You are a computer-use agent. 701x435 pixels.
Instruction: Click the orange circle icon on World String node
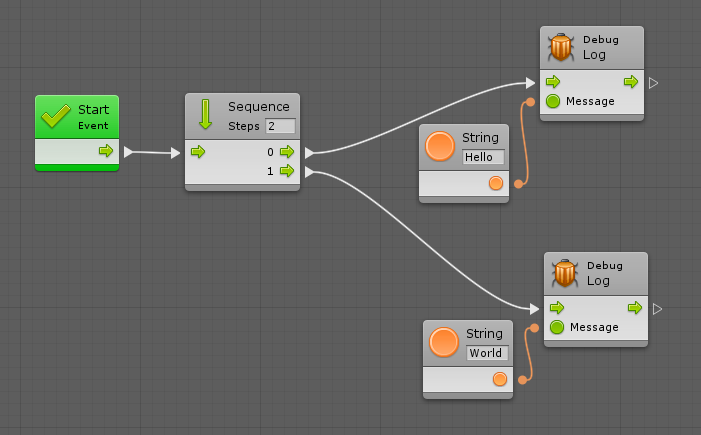444,342
